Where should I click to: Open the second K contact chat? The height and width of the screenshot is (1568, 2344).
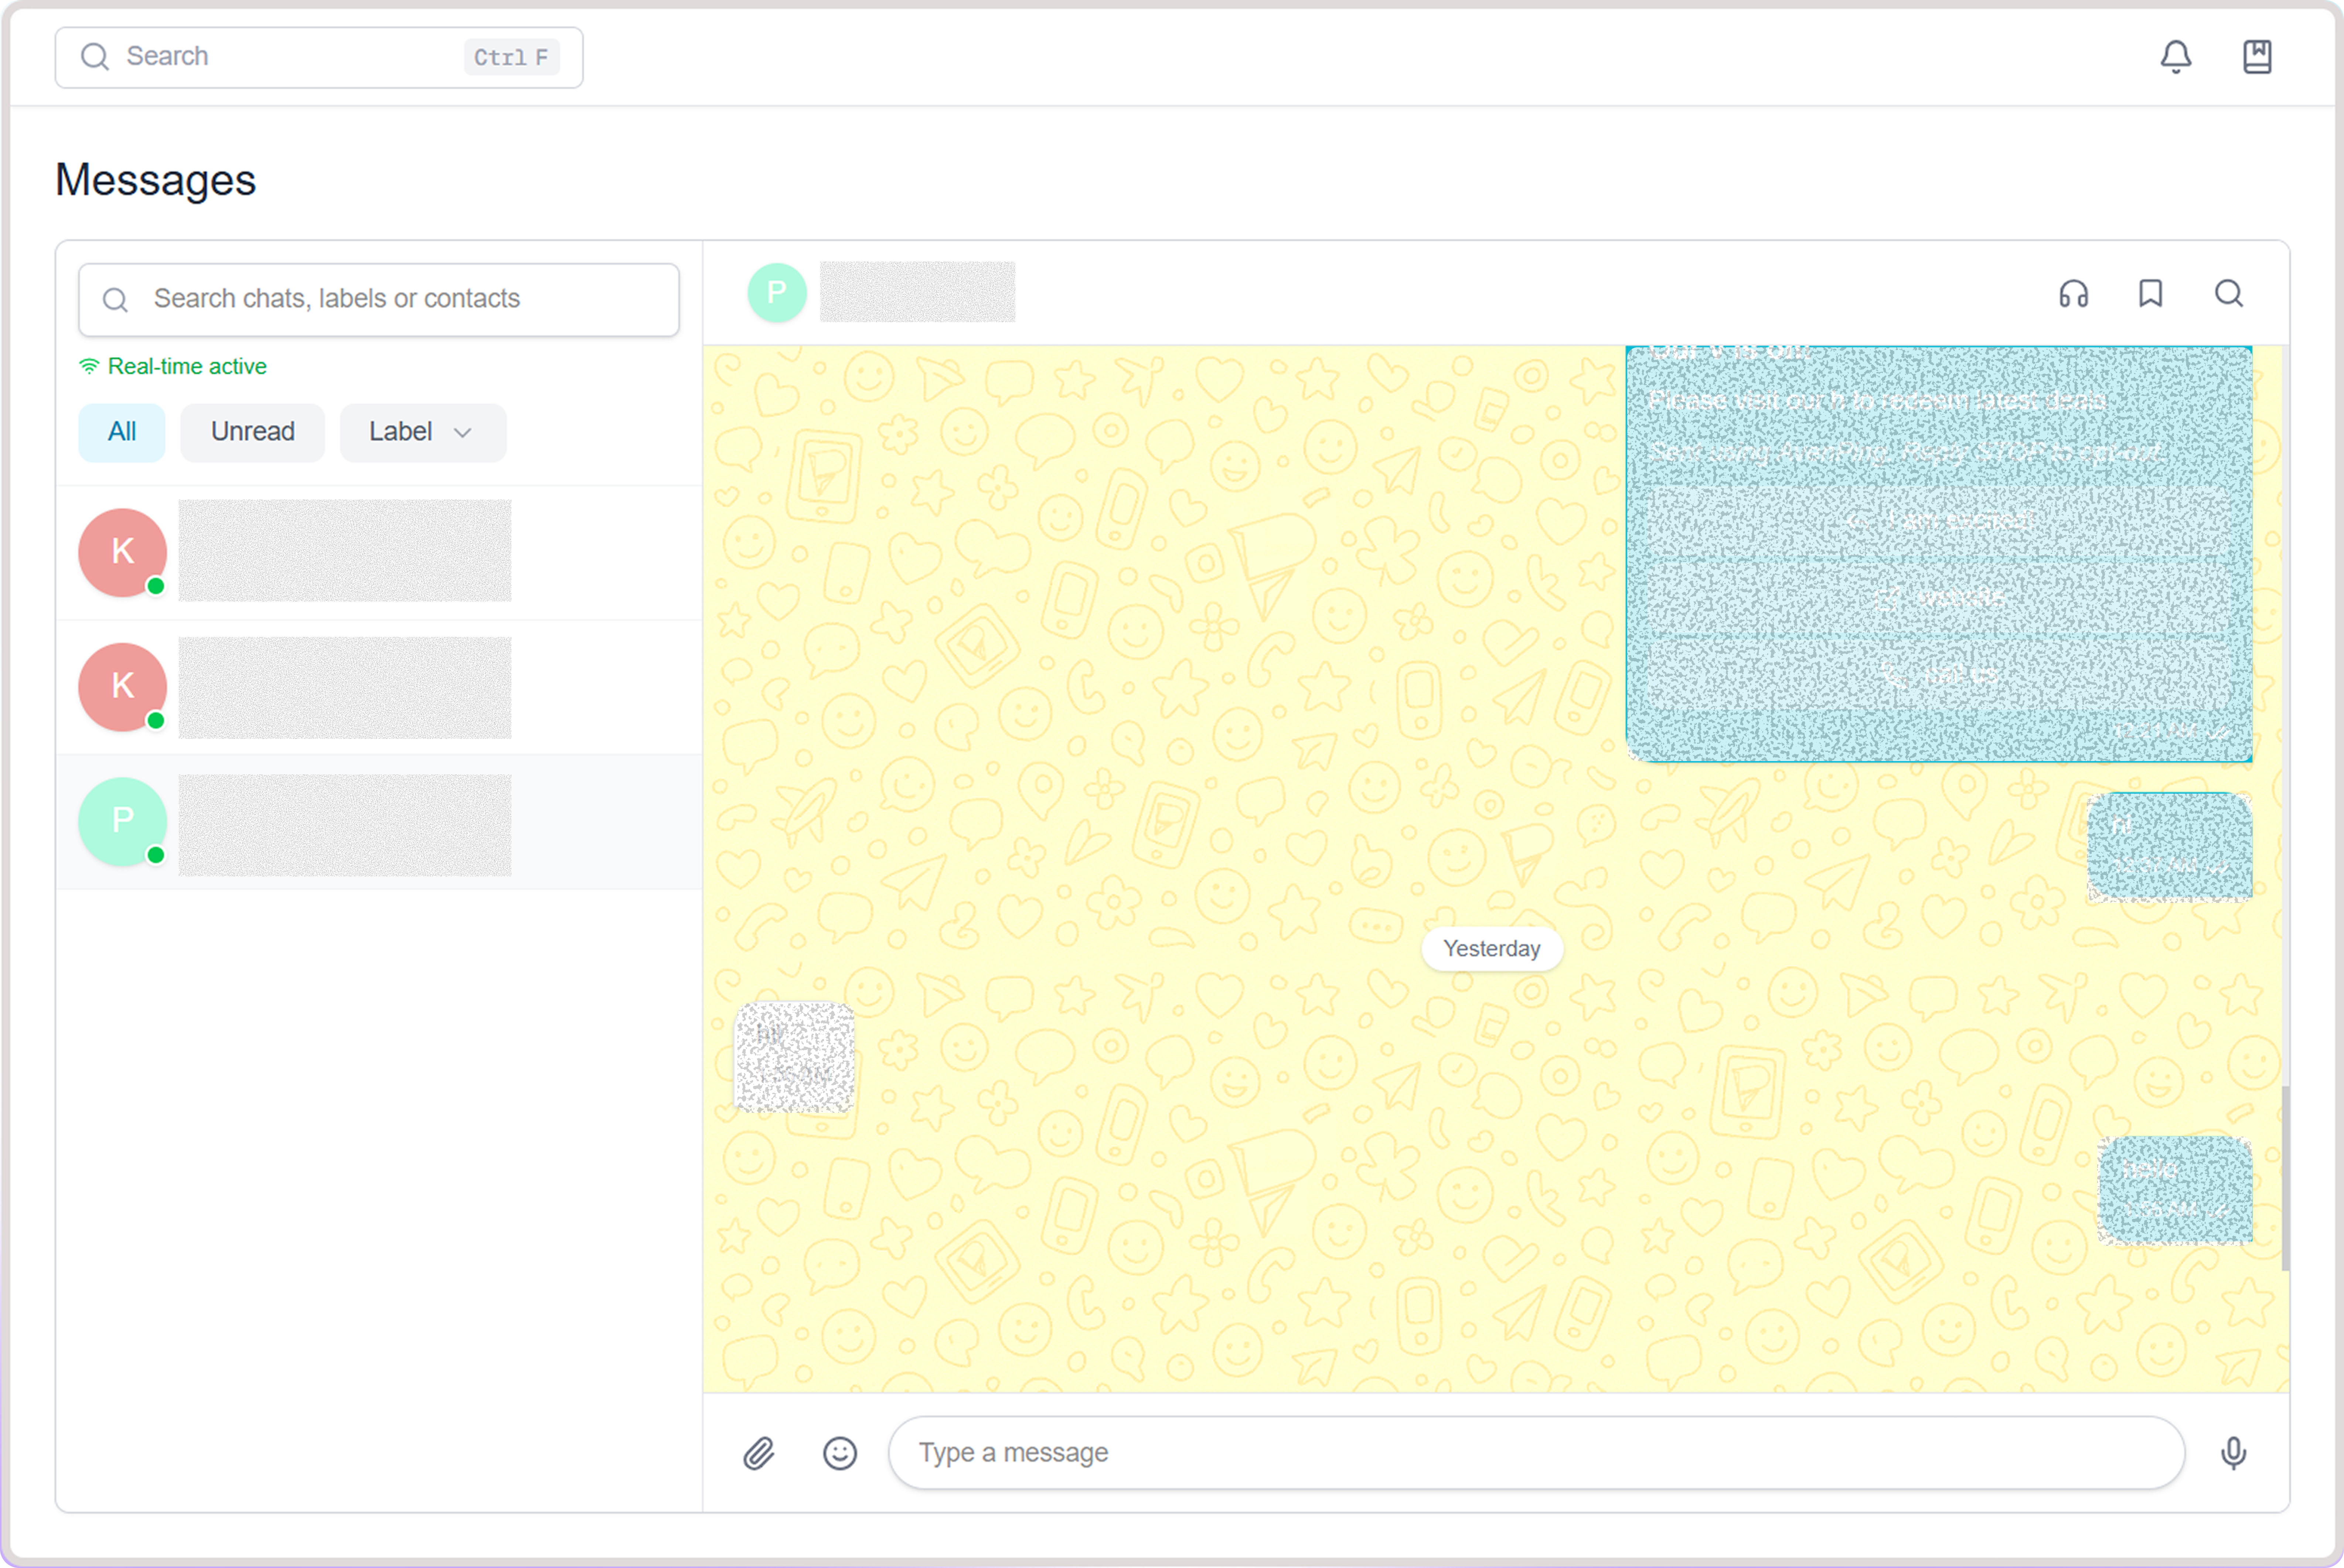379,686
